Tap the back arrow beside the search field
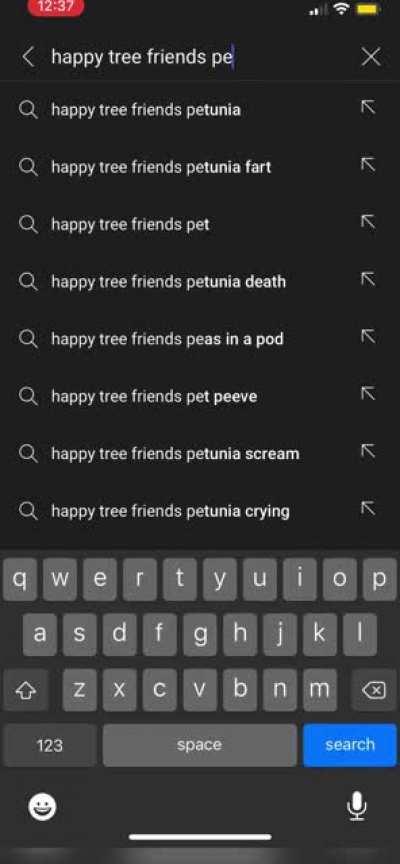Viewport: 400px width, 864px height. click(28, 56)
